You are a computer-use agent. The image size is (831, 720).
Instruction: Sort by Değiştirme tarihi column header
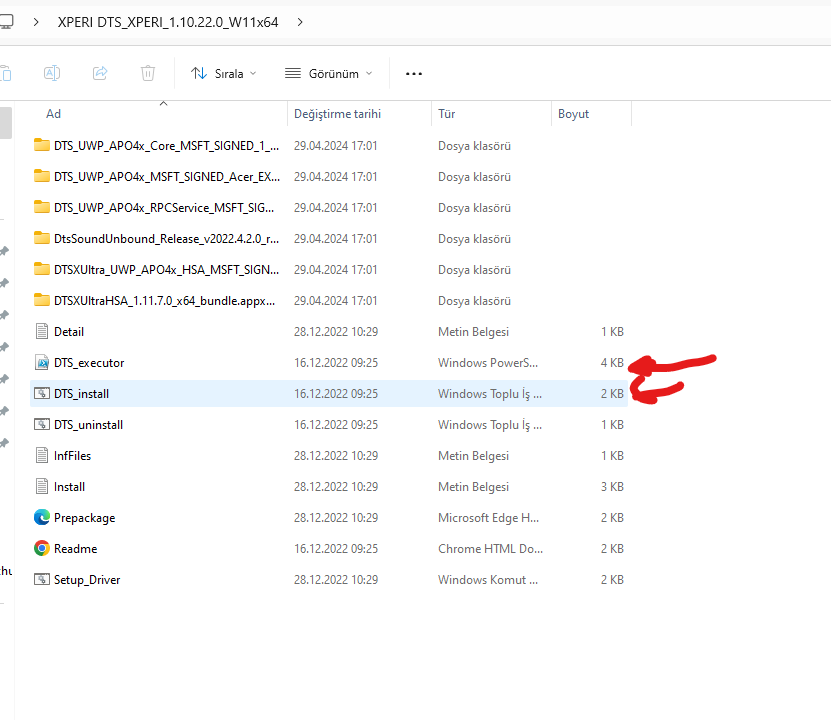click(337, 114)
